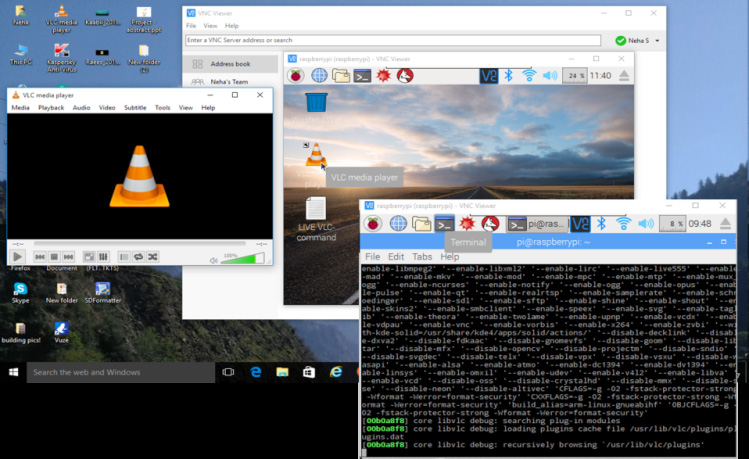This screenshot has width=749, height=459.
Task: Open terminal Edit menu
Action: tap(396, 257)
